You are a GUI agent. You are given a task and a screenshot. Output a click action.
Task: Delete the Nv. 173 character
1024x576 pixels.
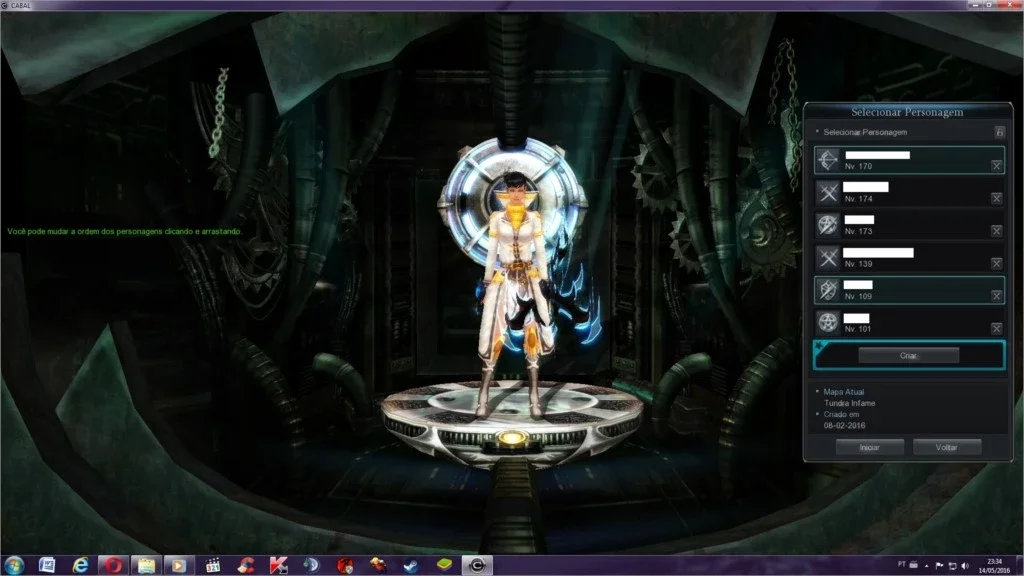point(997,231)
